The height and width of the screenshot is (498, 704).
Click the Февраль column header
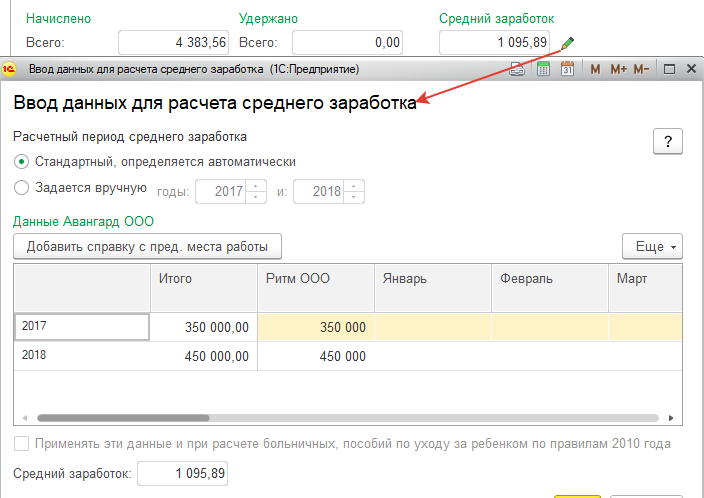click(x=550, y=288)
